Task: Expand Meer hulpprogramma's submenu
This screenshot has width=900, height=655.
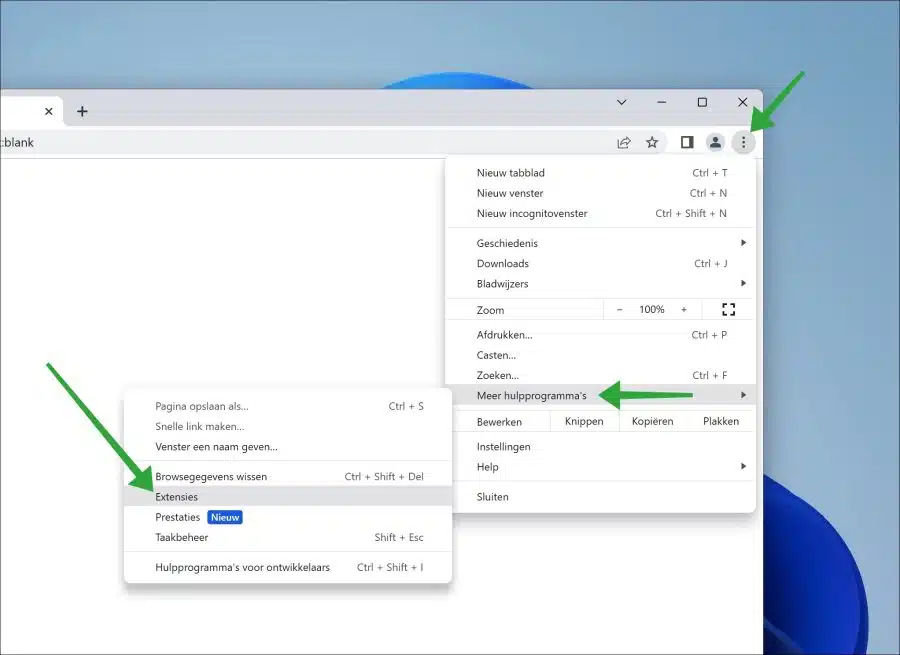Action: [x=601, y=395]
